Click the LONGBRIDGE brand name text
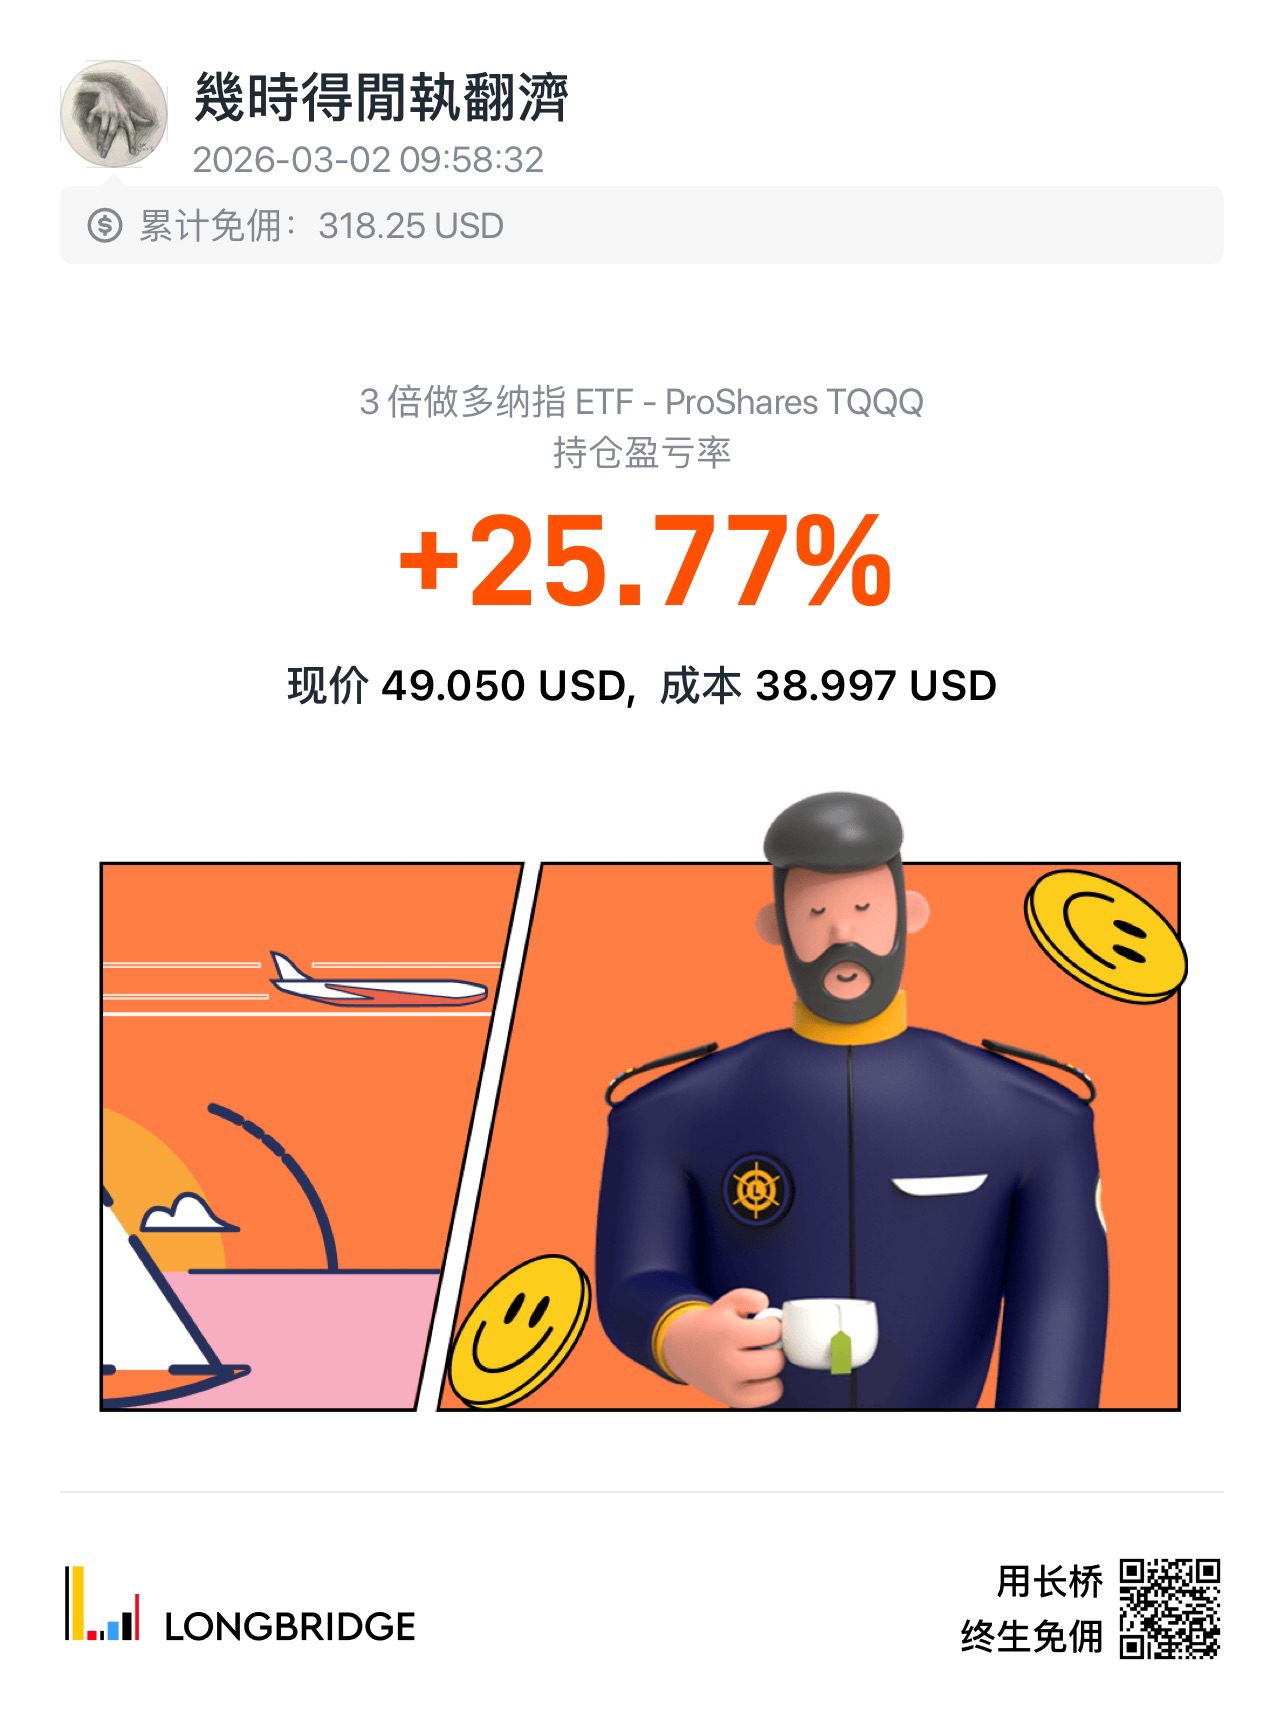Screen dimensions: 1284x1726 [290, 1627]
